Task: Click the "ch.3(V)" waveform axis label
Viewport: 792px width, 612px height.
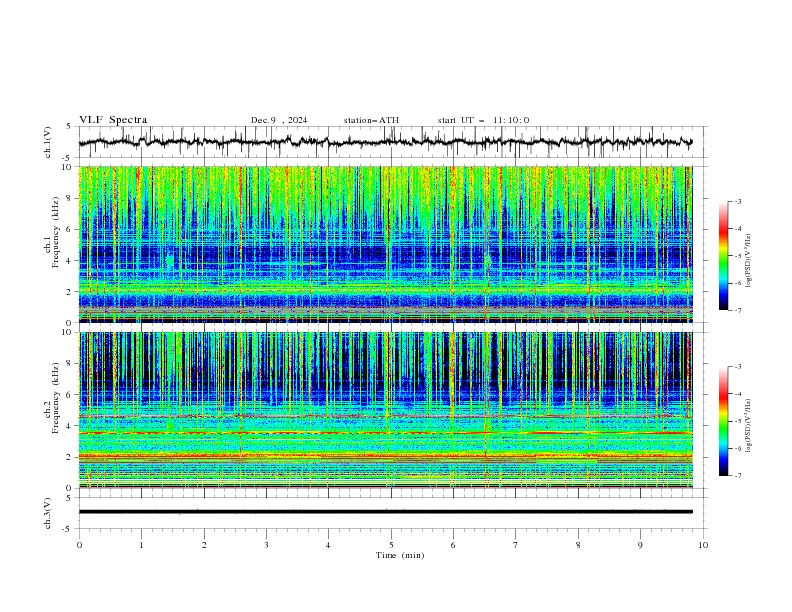Action: pyautogui.click(x=48, y=513)
